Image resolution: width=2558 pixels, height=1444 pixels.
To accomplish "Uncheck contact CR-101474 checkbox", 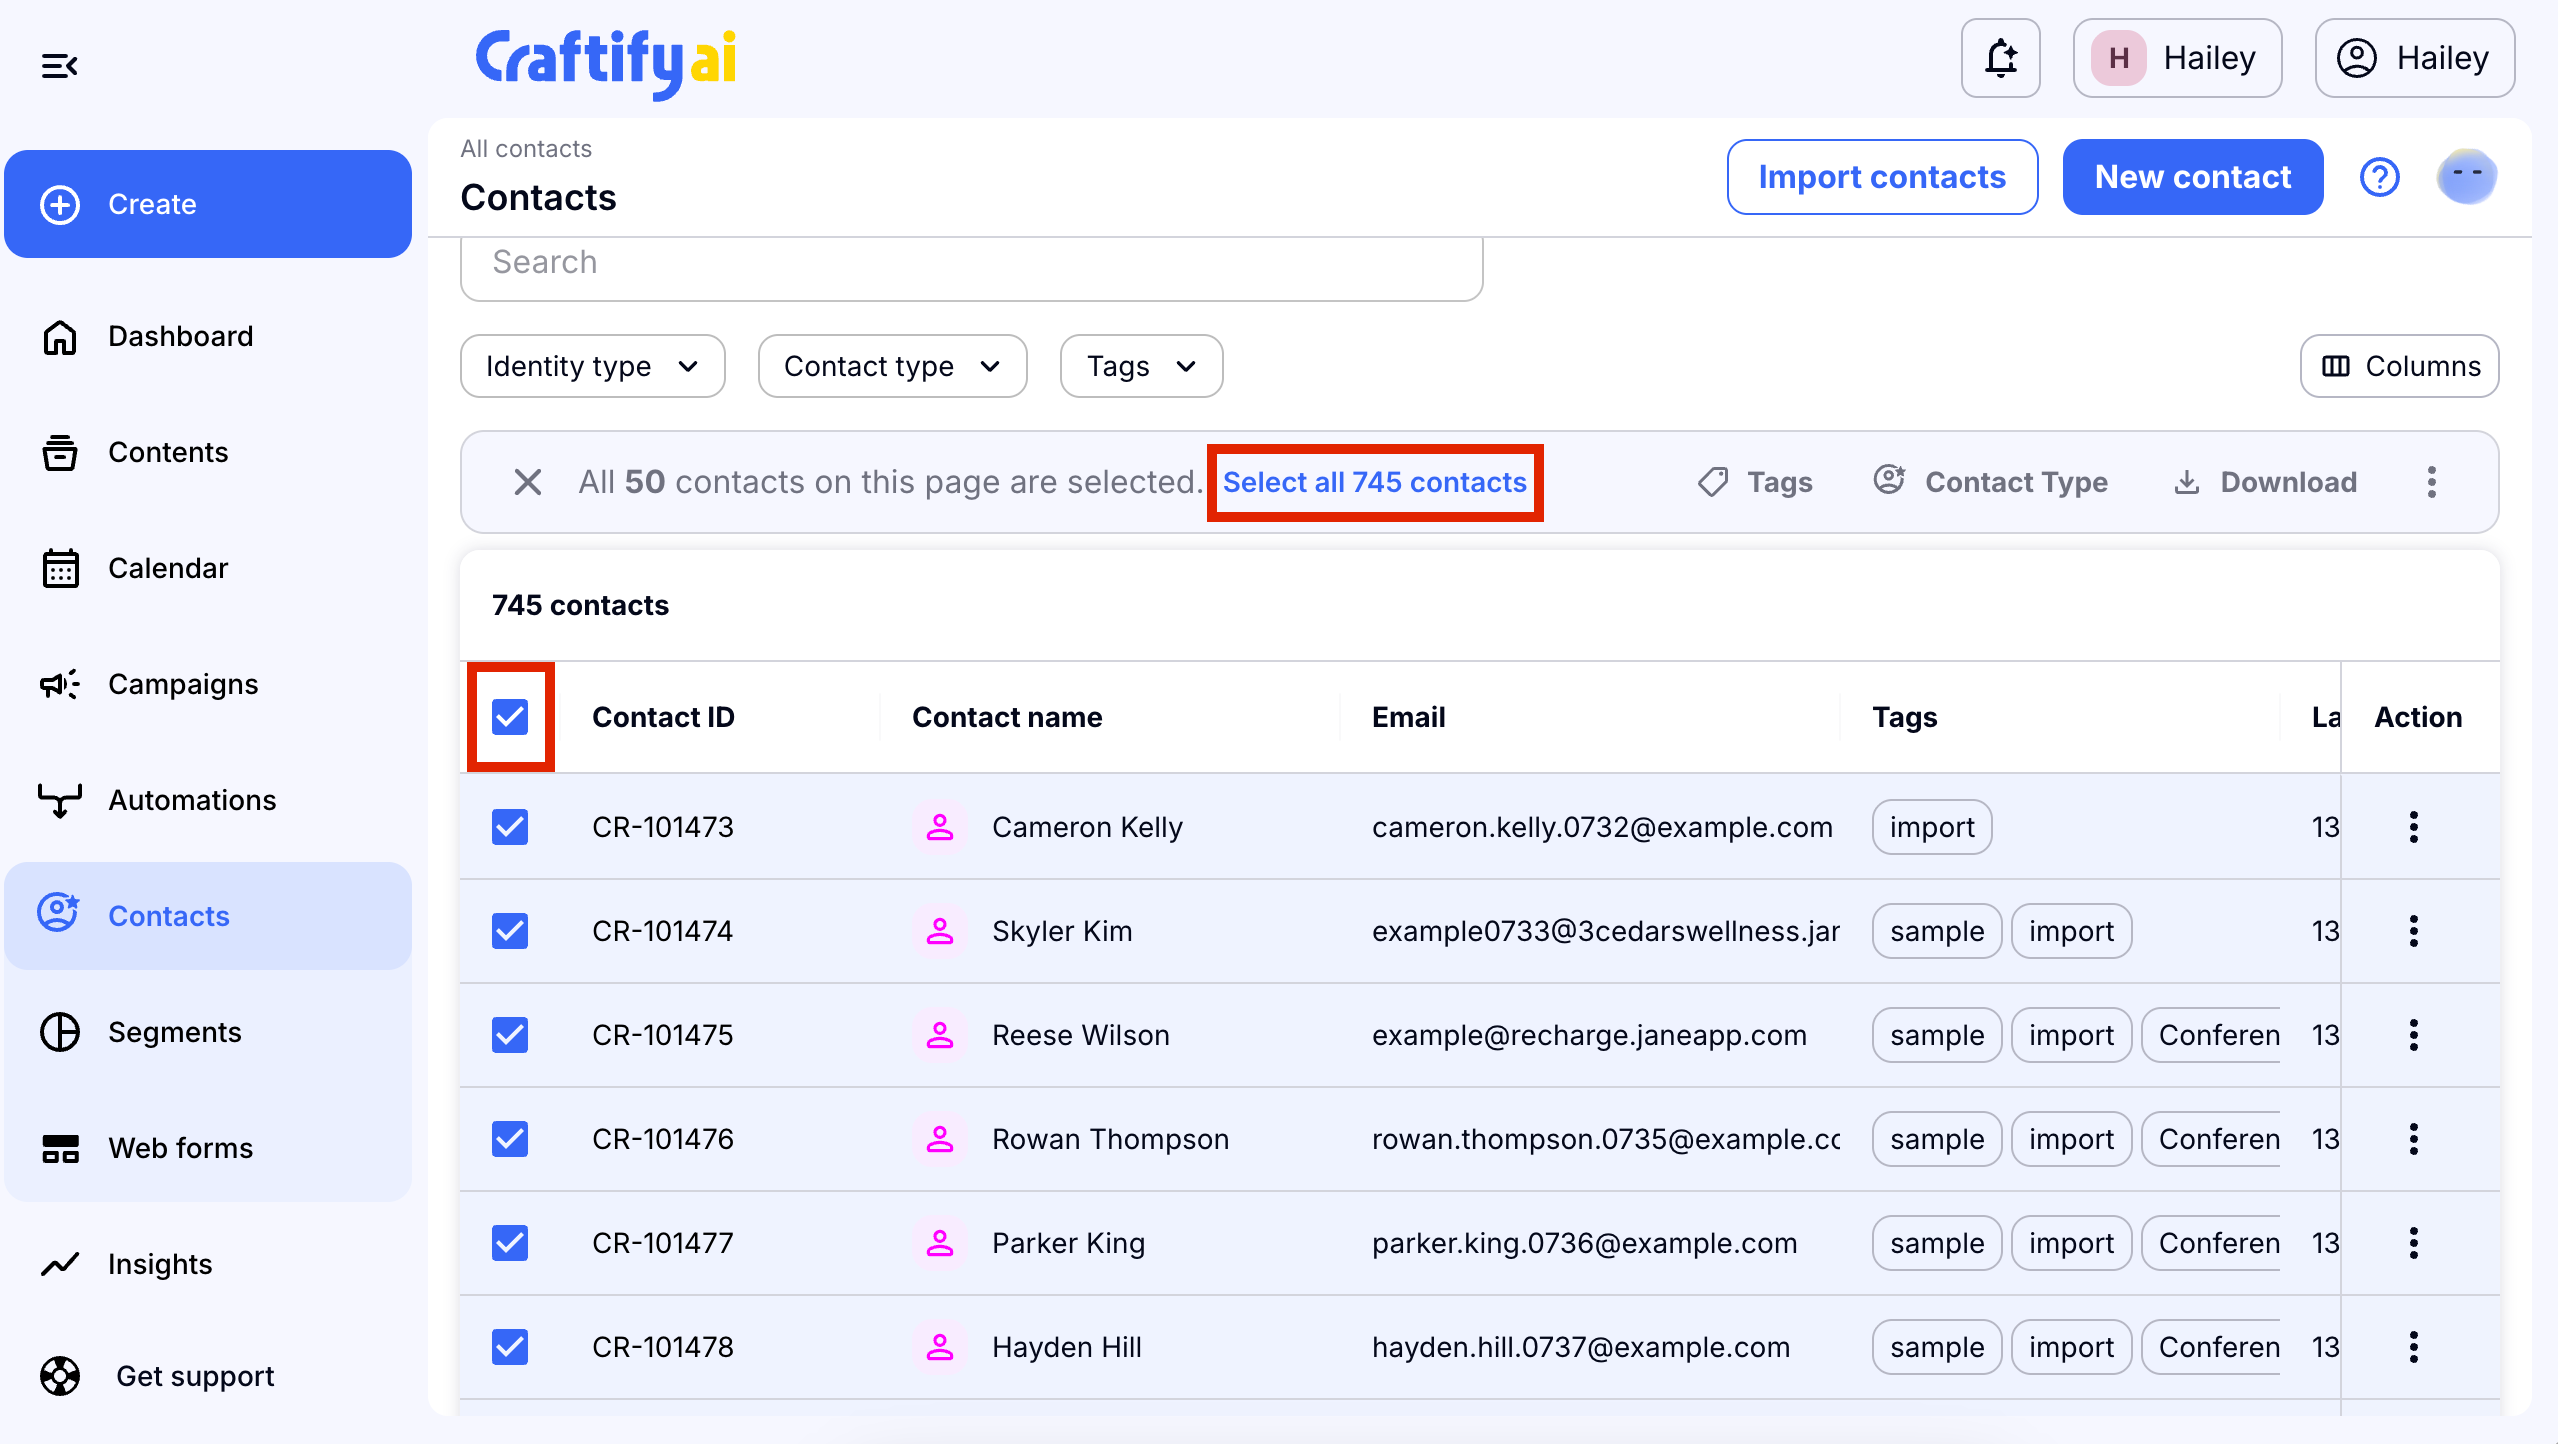I will point(510,931).
